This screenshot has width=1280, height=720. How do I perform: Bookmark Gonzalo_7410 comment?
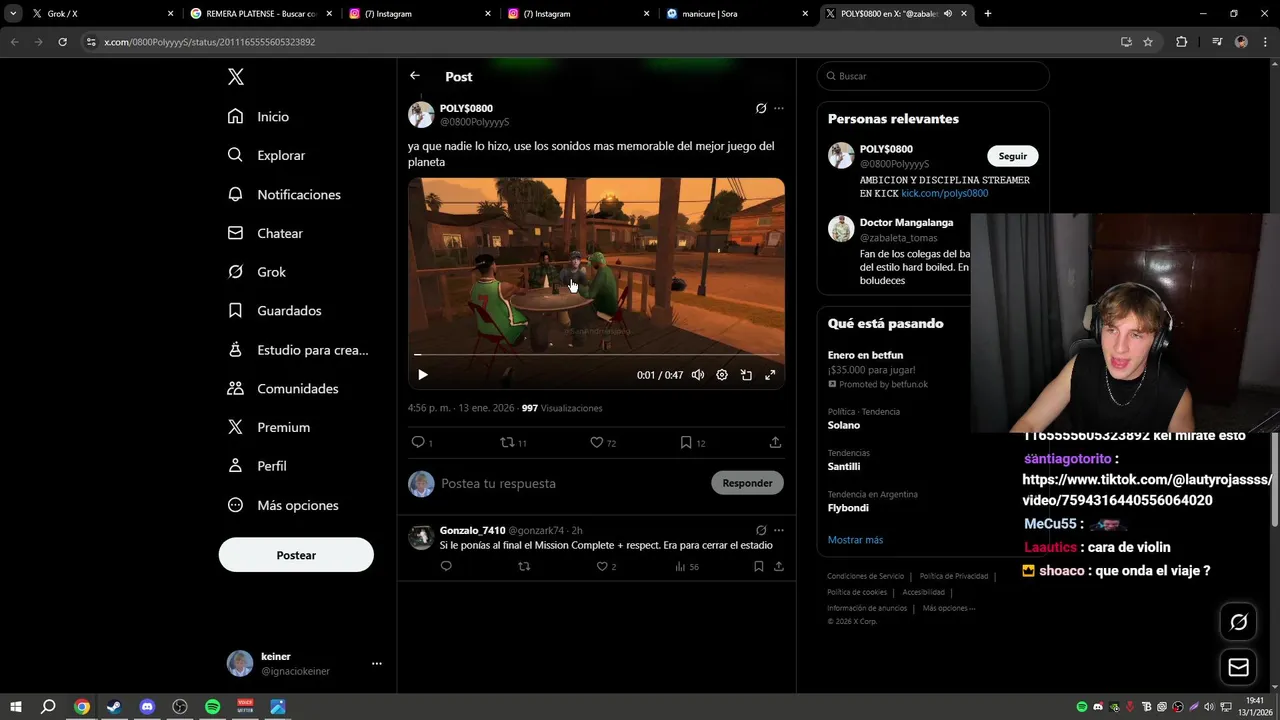point(759,566)
